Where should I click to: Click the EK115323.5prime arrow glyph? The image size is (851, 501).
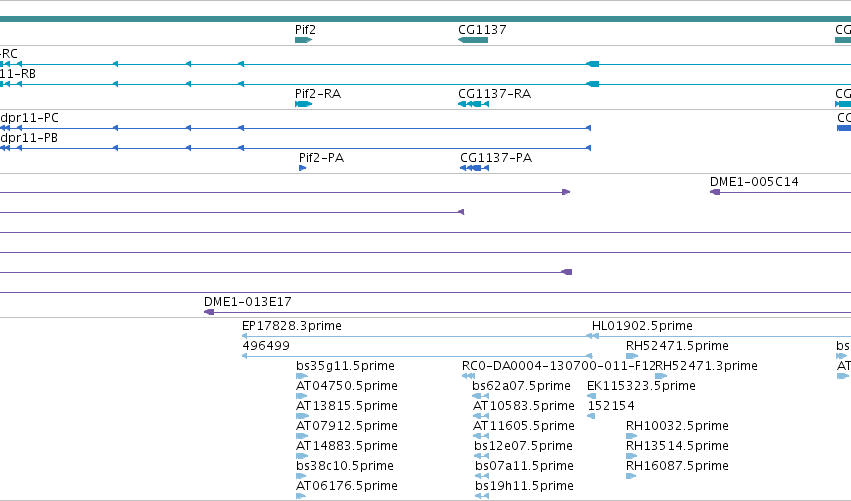592,396
